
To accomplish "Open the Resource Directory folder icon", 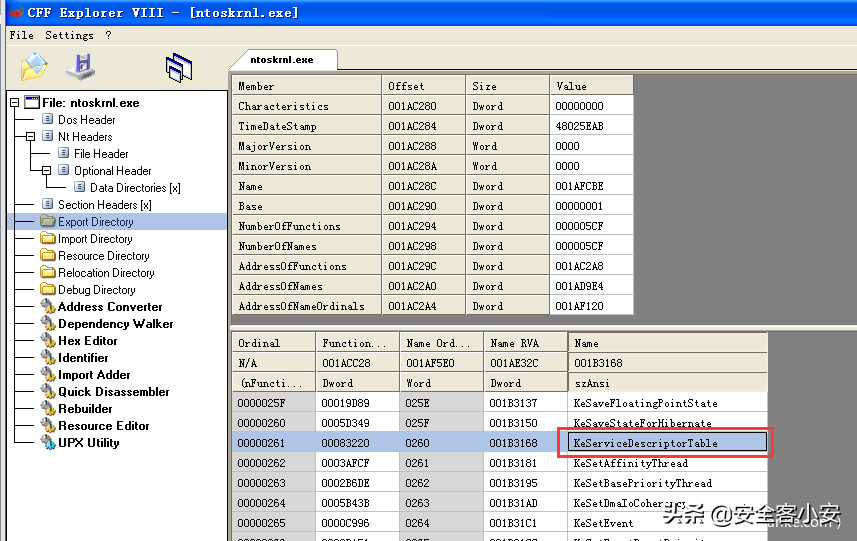I will 48,255.
